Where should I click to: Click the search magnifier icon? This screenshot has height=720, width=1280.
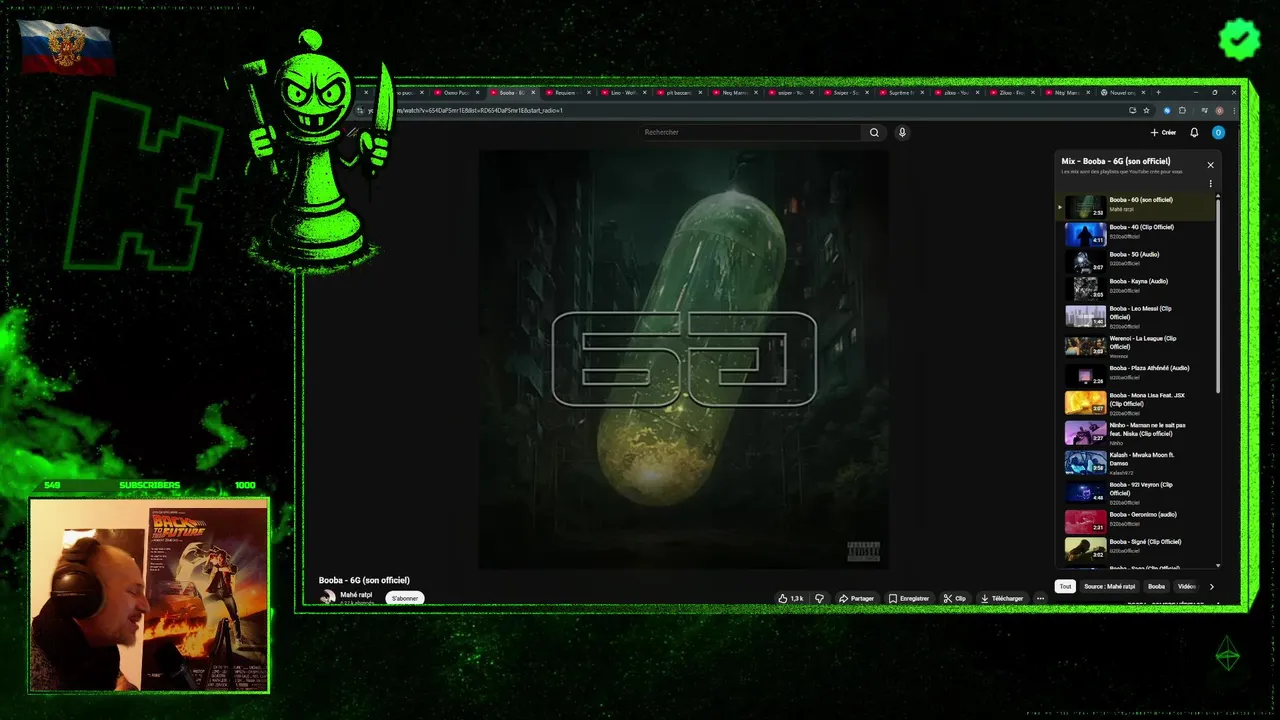pos(874,132)
